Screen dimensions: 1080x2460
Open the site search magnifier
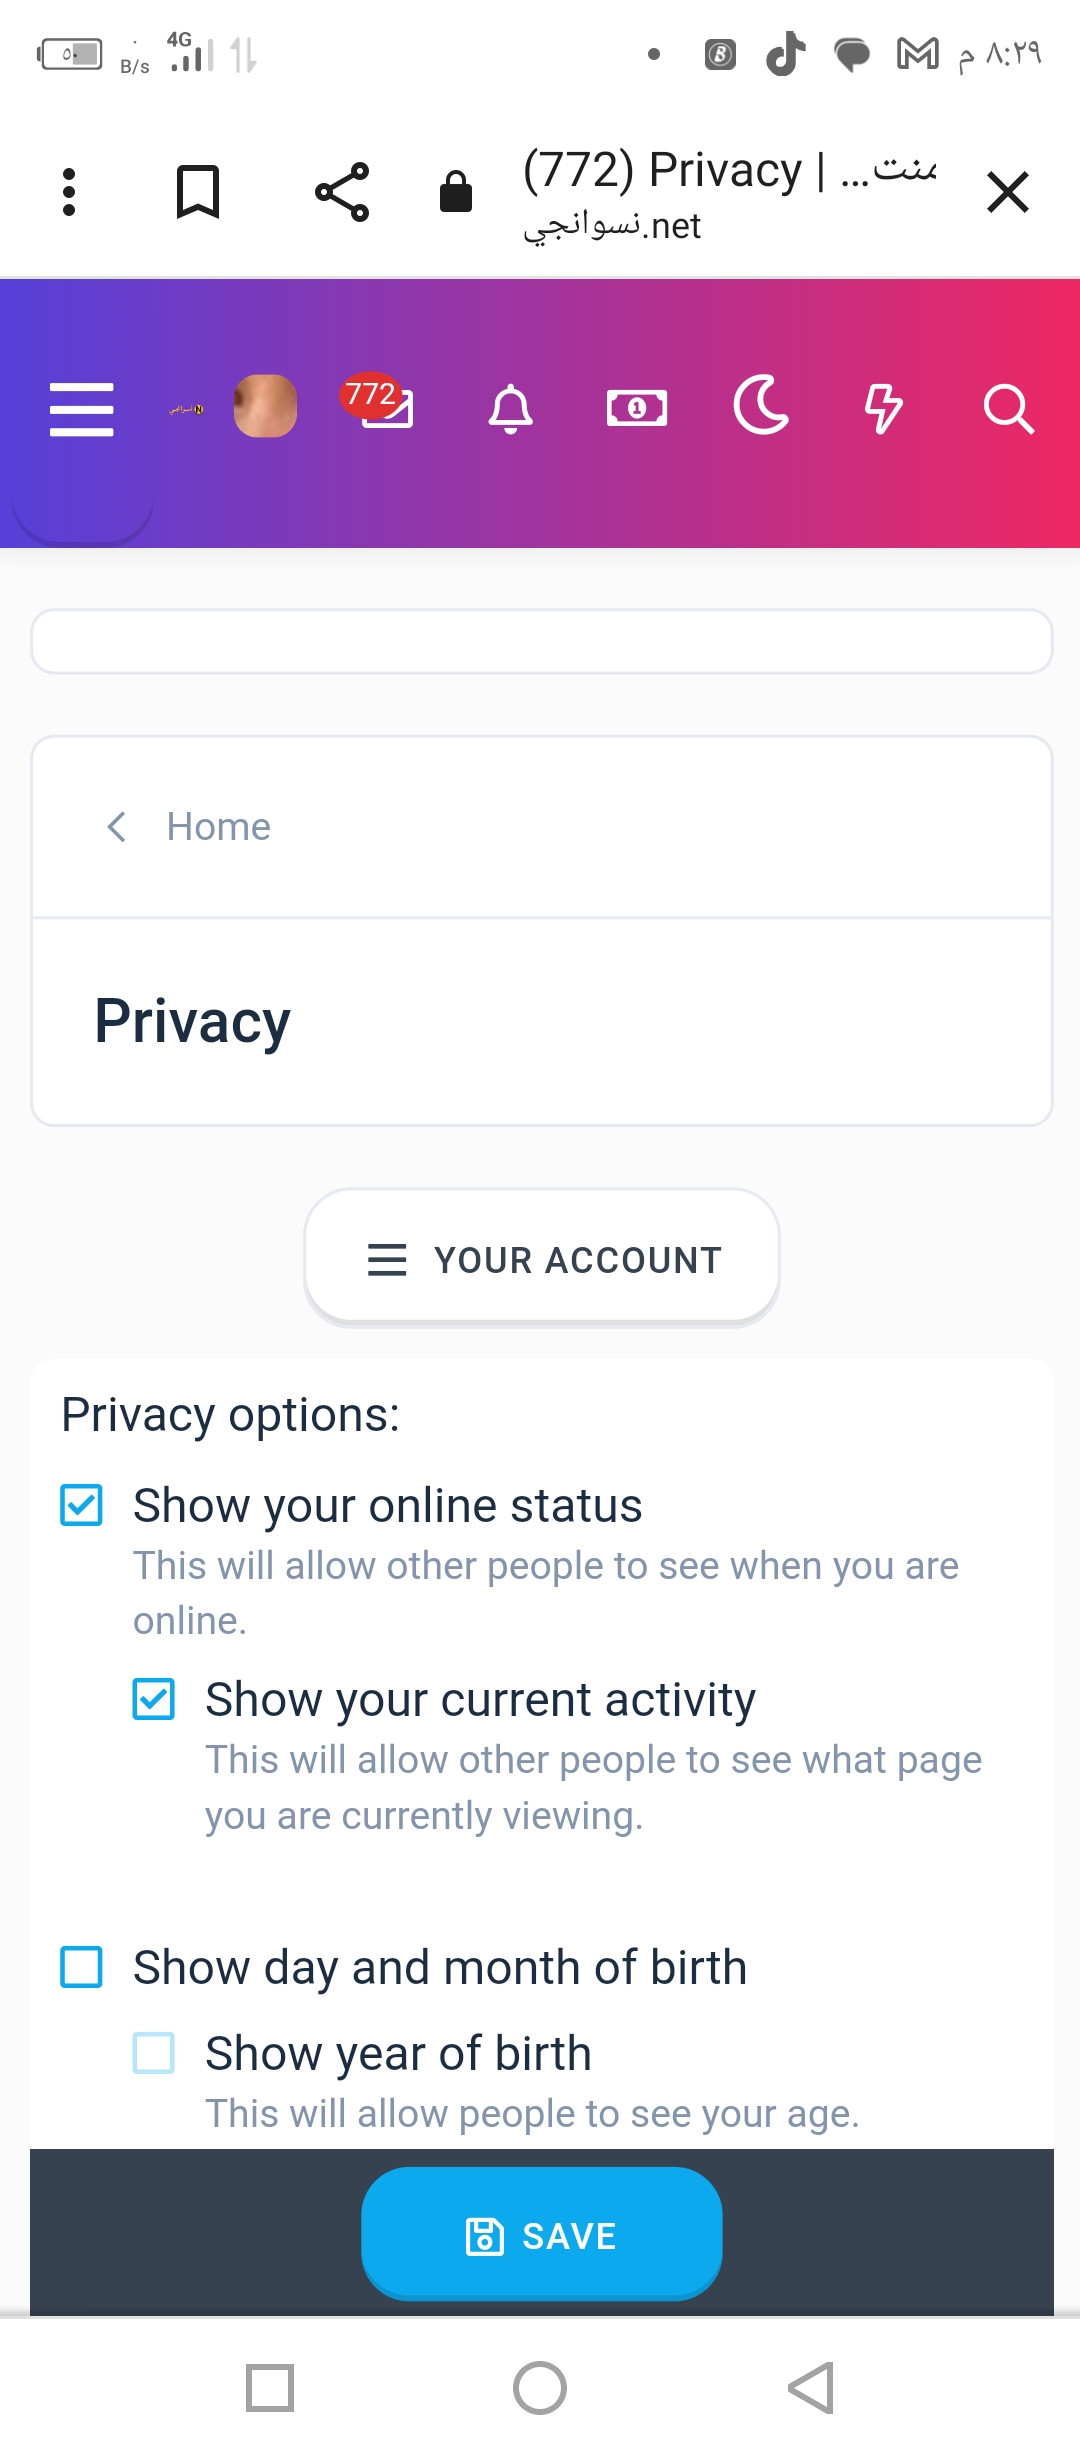click(1007, 409)
